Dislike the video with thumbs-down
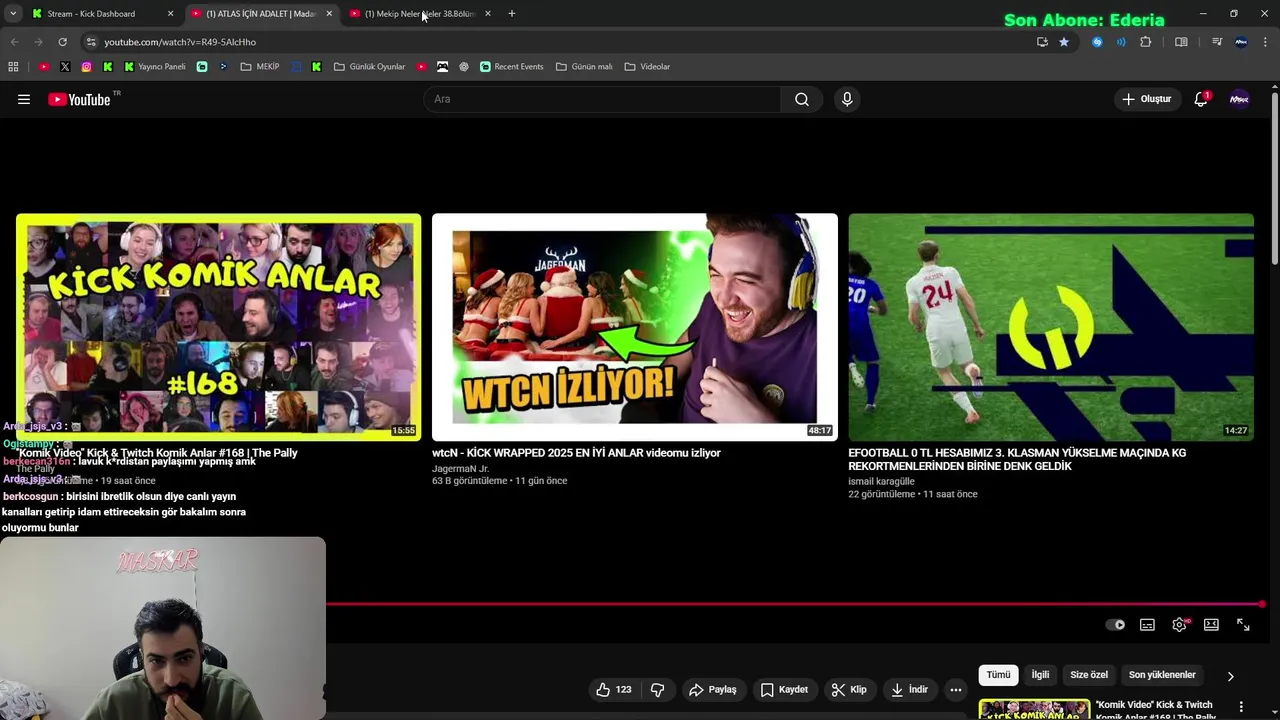The image size is (1280, 720). pyautogui.click(x=657, y=689)
